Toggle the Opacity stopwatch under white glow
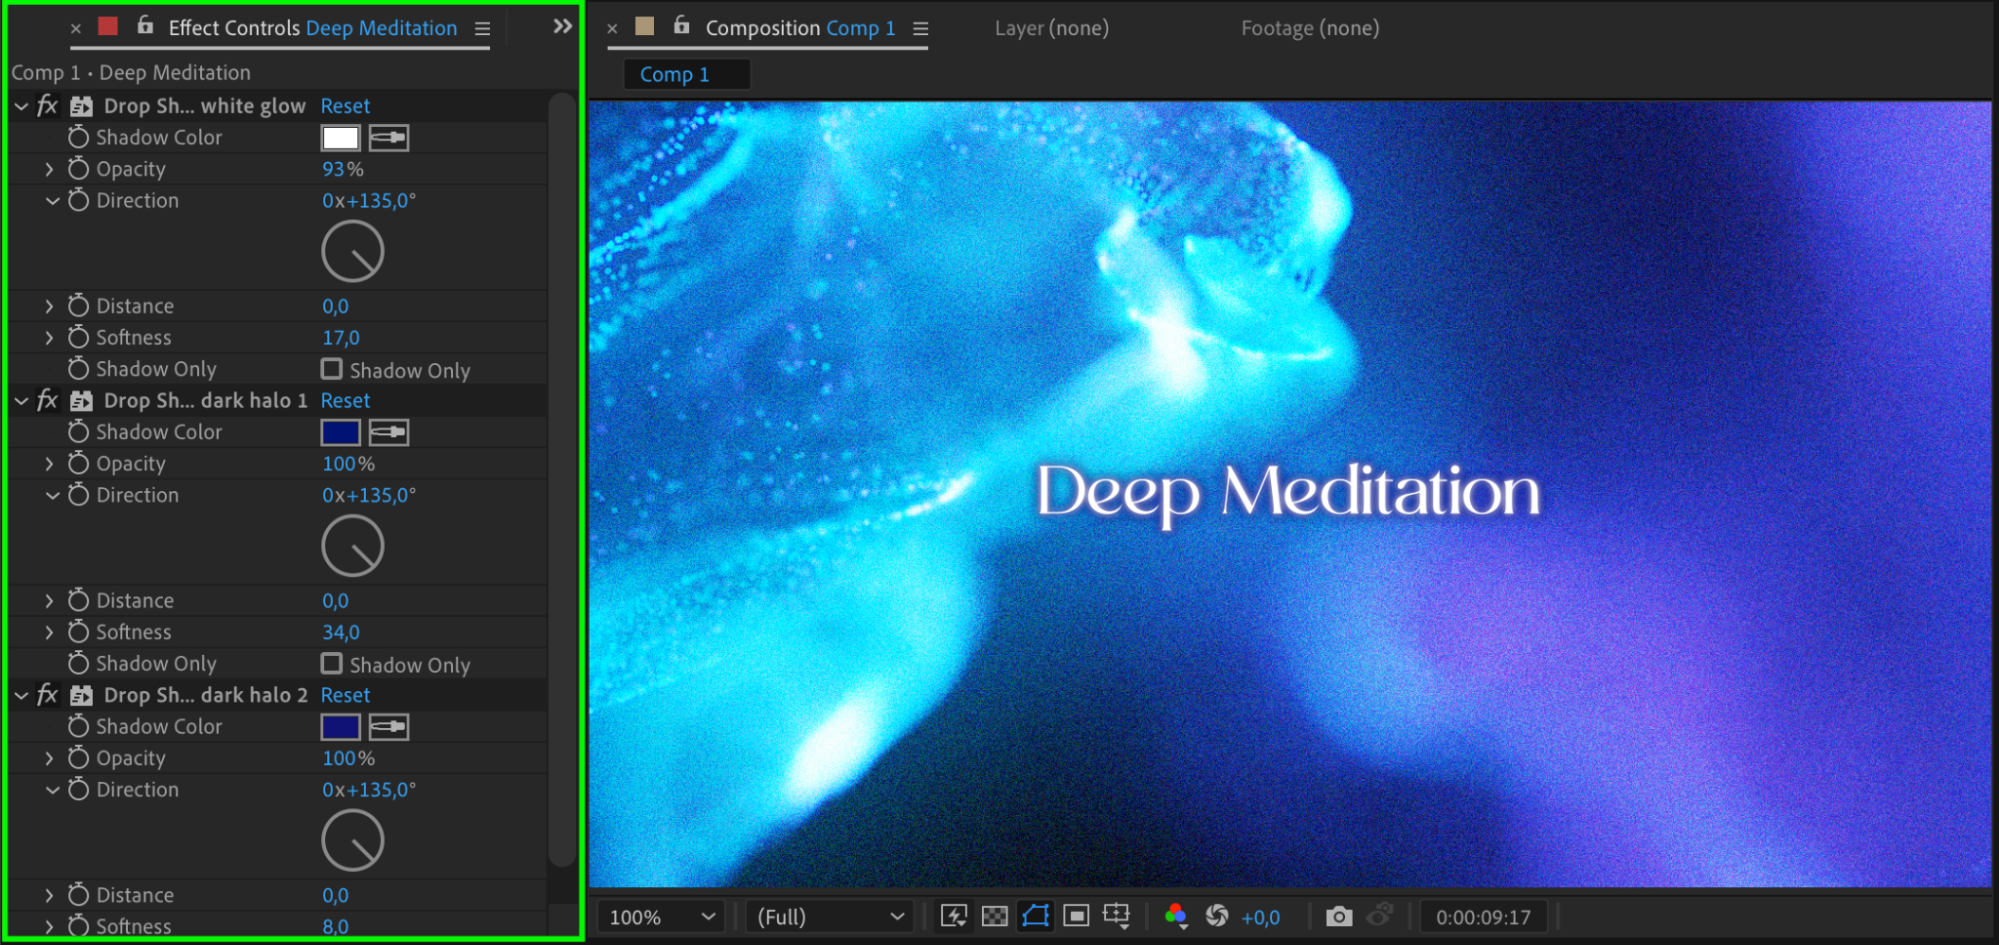Screen dimensions: 1999x945 [78, 169]
